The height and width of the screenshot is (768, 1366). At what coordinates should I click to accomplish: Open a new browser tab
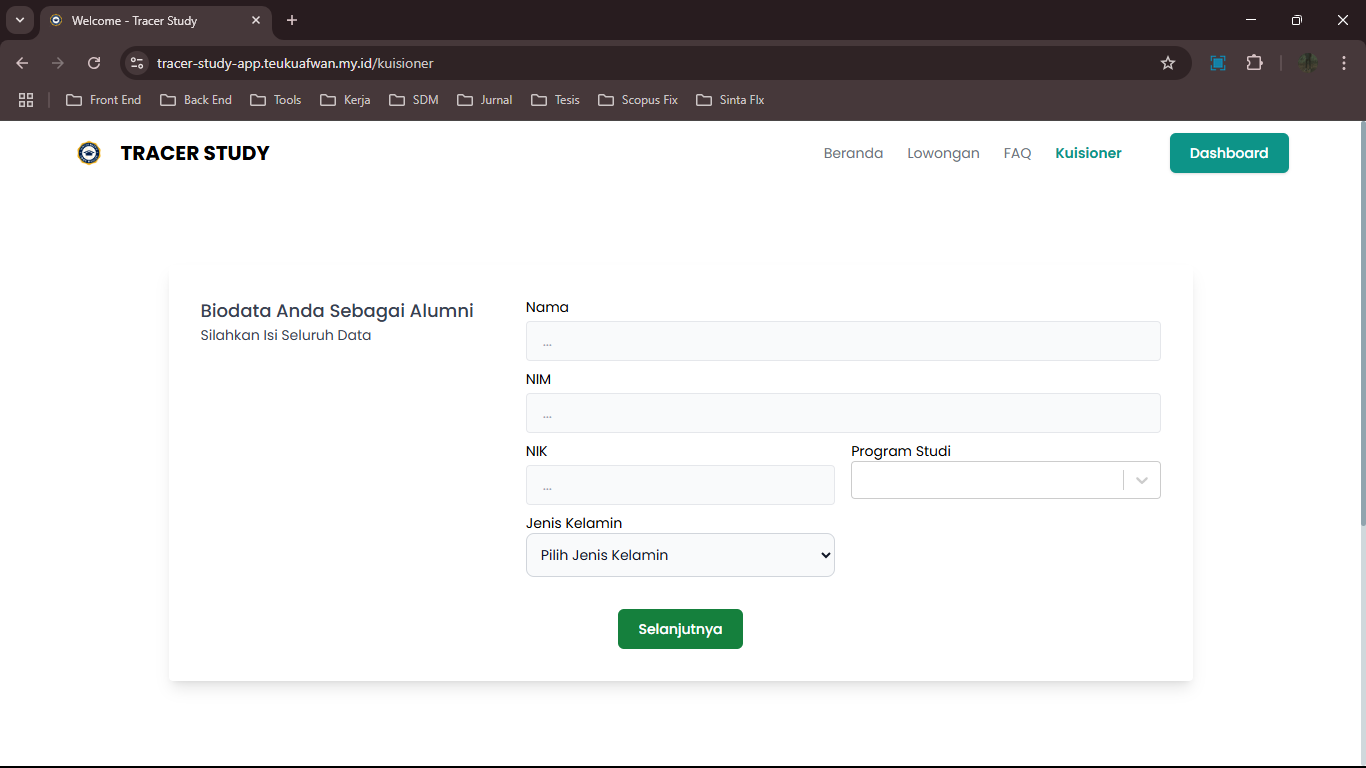[x=292, y=20]
